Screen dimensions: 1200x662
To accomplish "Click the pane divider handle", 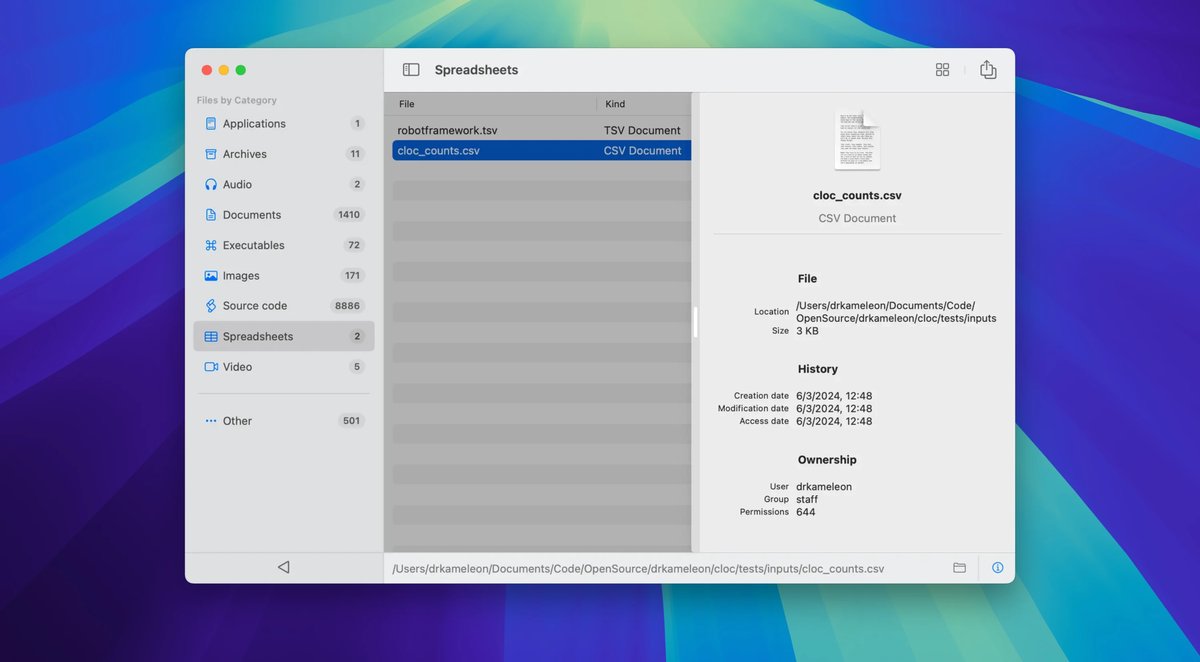I will [695, 322].
